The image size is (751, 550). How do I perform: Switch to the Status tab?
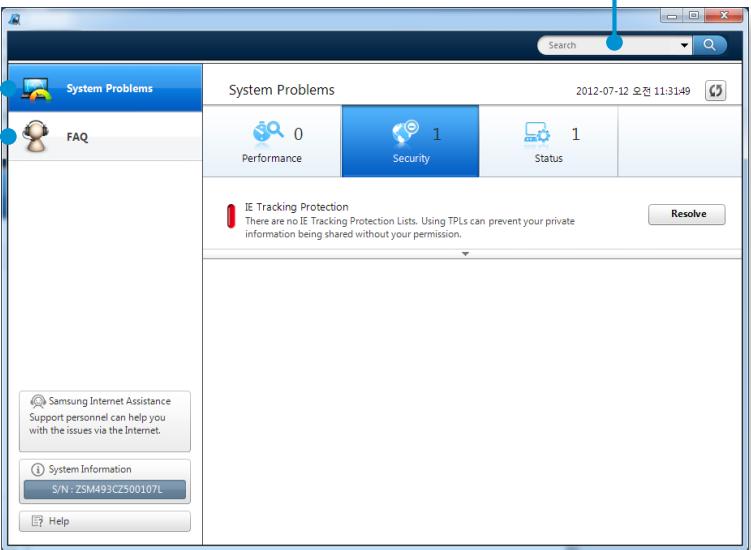click(x=548, y=141)
